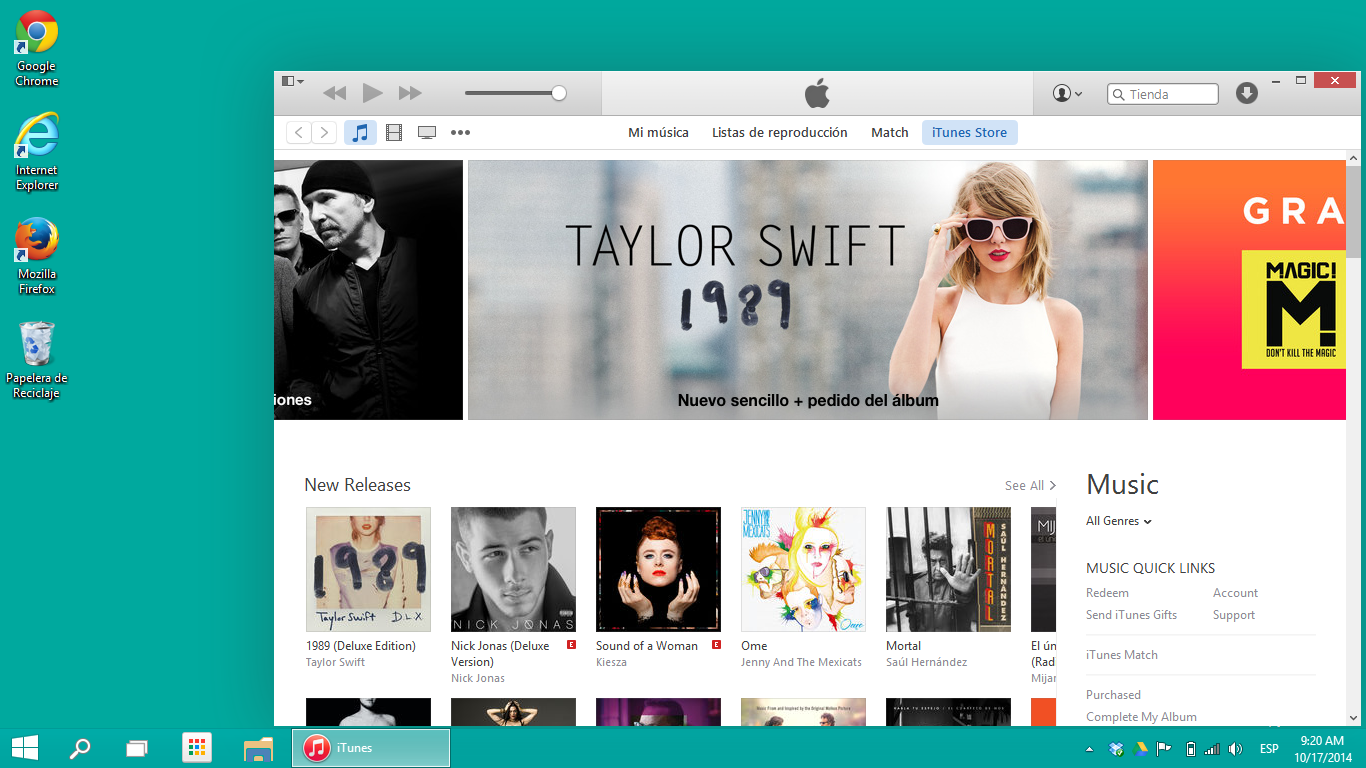Expand the All Genres dropdown
Screen dimensions: 1366x768
(1119, 521)
